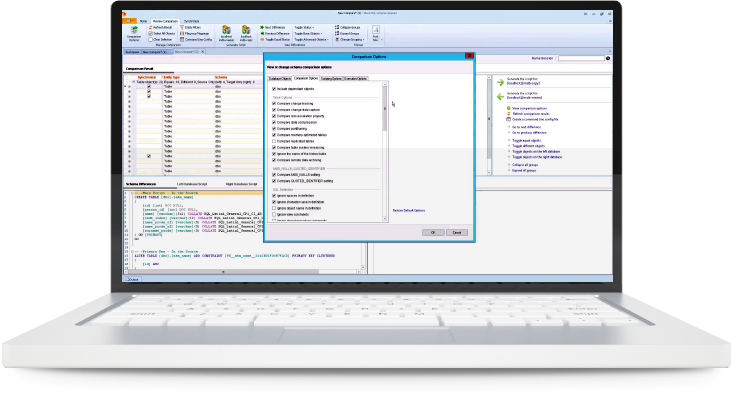Open the Toggle Base Objects dropdown

[x=308, y=34]
